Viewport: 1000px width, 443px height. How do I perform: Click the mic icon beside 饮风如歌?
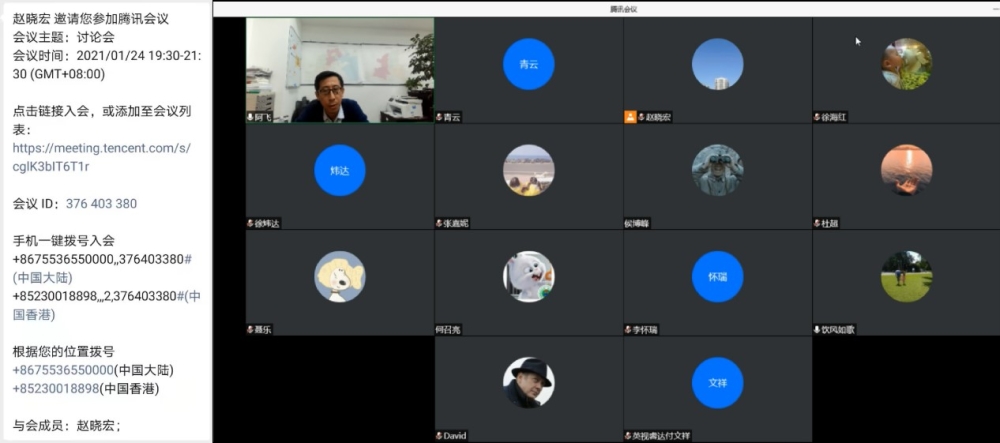(x=817, y=330)
